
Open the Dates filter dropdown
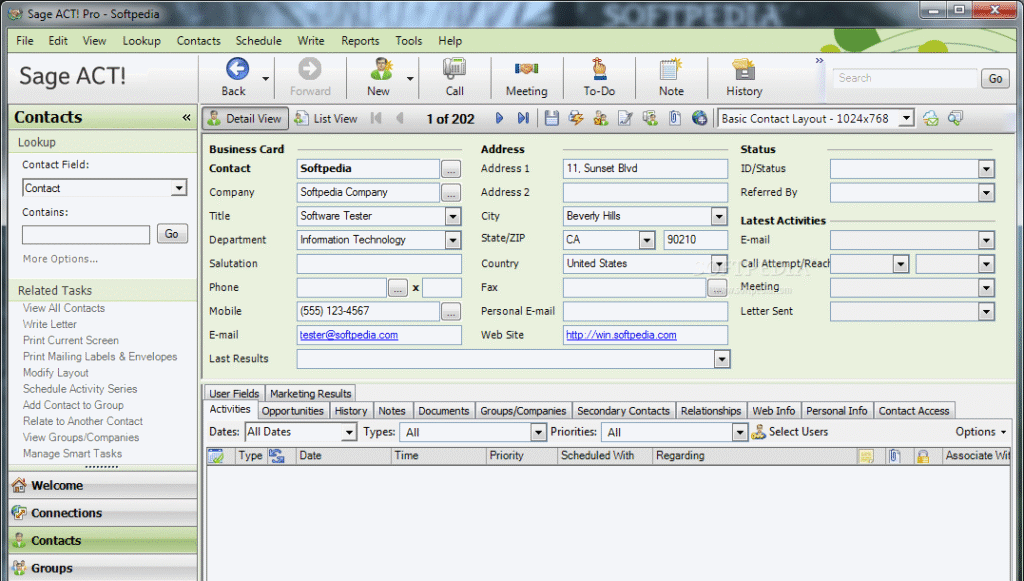(x=349, y=432)
